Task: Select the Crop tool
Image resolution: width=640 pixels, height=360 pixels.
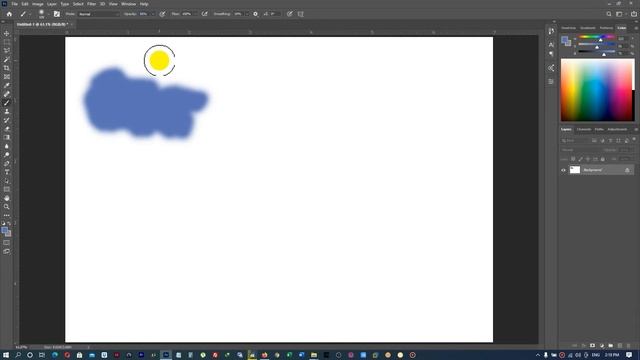Action: (7, 68)
